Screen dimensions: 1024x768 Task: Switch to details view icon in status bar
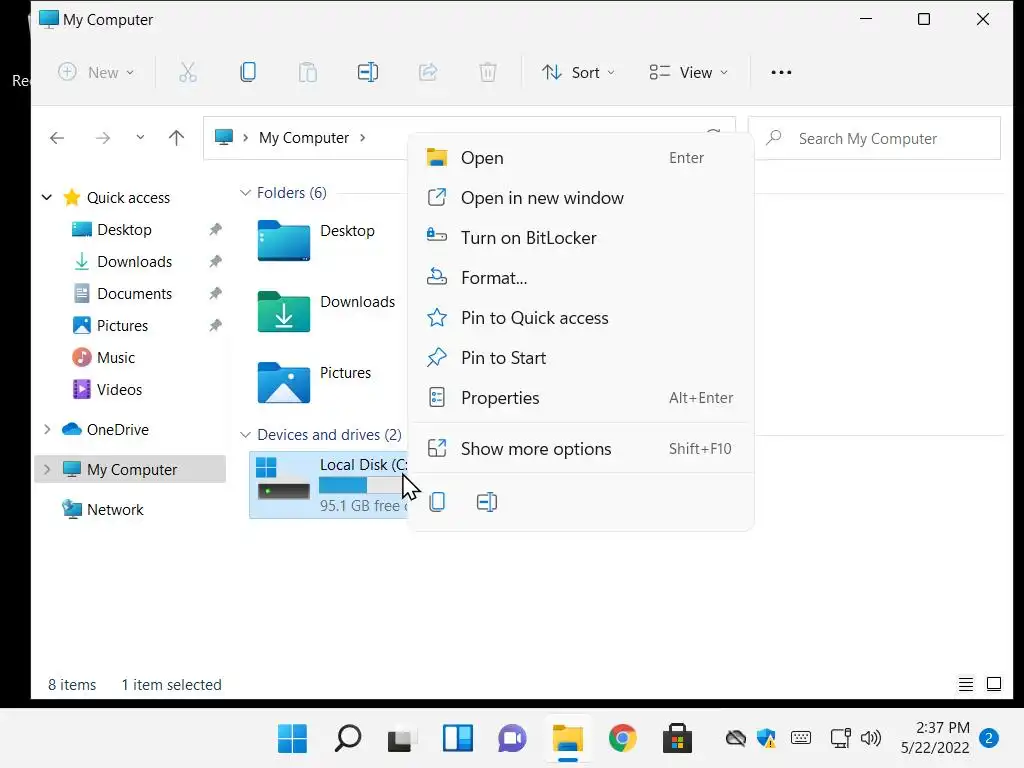coord(965,684)
